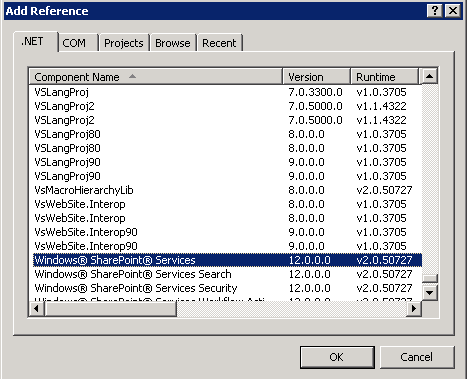
Task: Confirm with the OK button
Action: (x=337, y=357)
